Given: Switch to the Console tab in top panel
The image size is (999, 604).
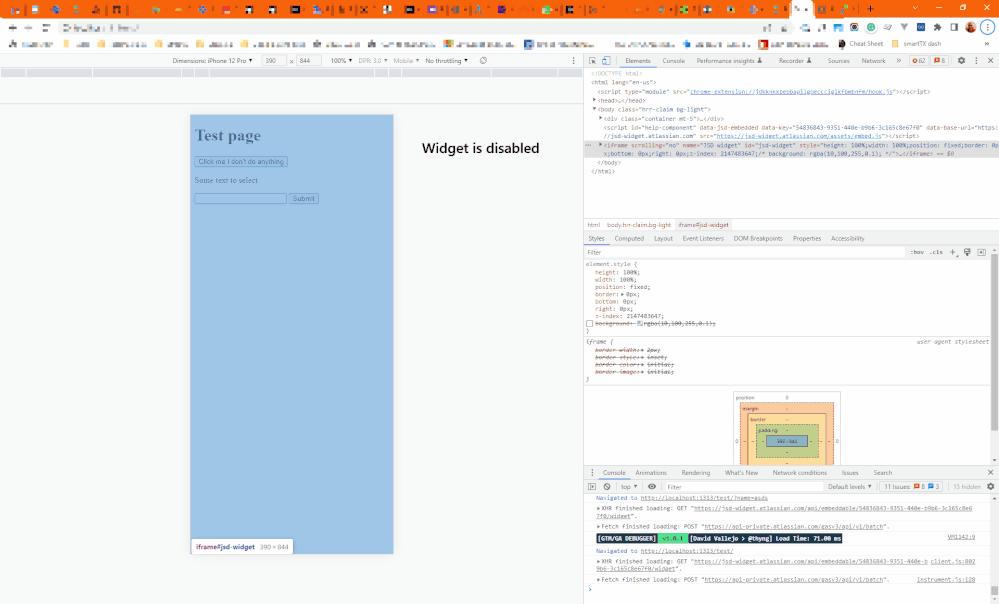Looking at the screenshot, I should point(673,61).
